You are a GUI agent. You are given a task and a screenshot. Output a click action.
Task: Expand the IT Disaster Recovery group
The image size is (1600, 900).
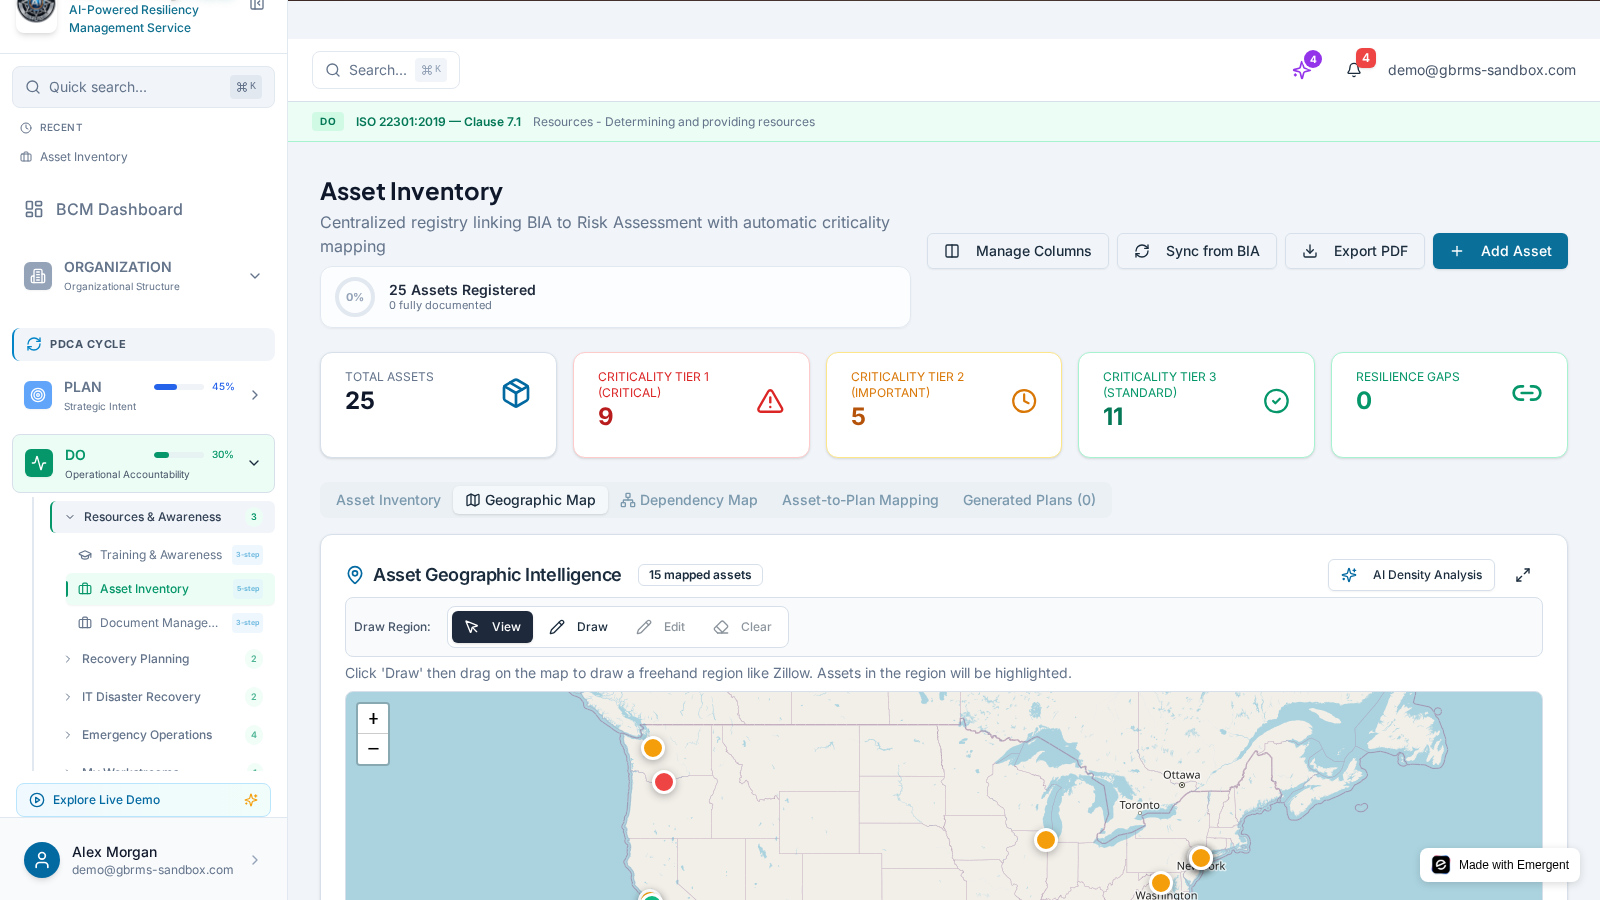pos(68,697)
